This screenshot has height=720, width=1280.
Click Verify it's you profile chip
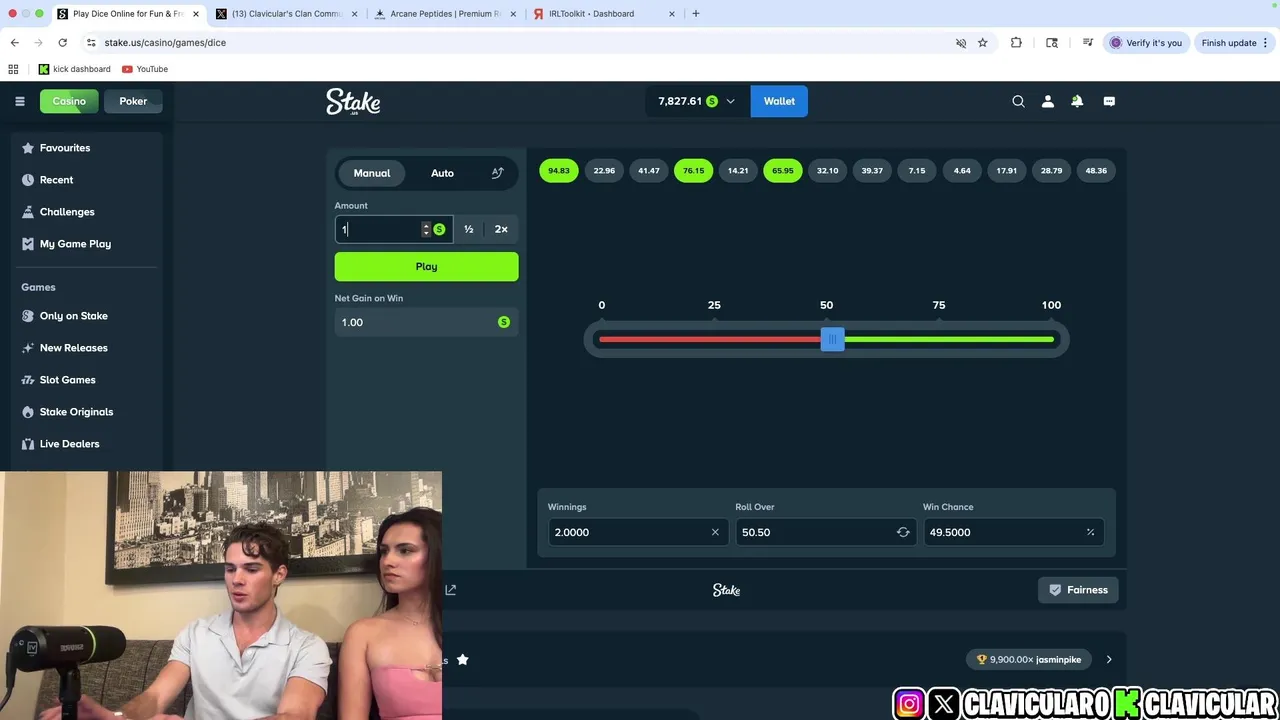click(1146, 43)
